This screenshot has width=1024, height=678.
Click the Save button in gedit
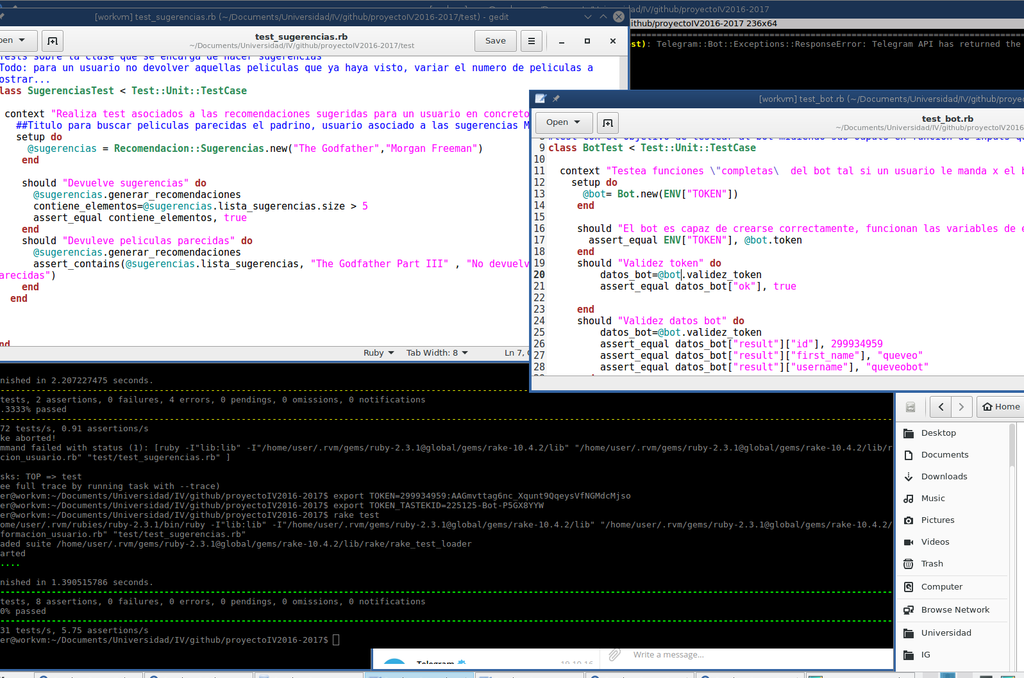tap(495, 41)
